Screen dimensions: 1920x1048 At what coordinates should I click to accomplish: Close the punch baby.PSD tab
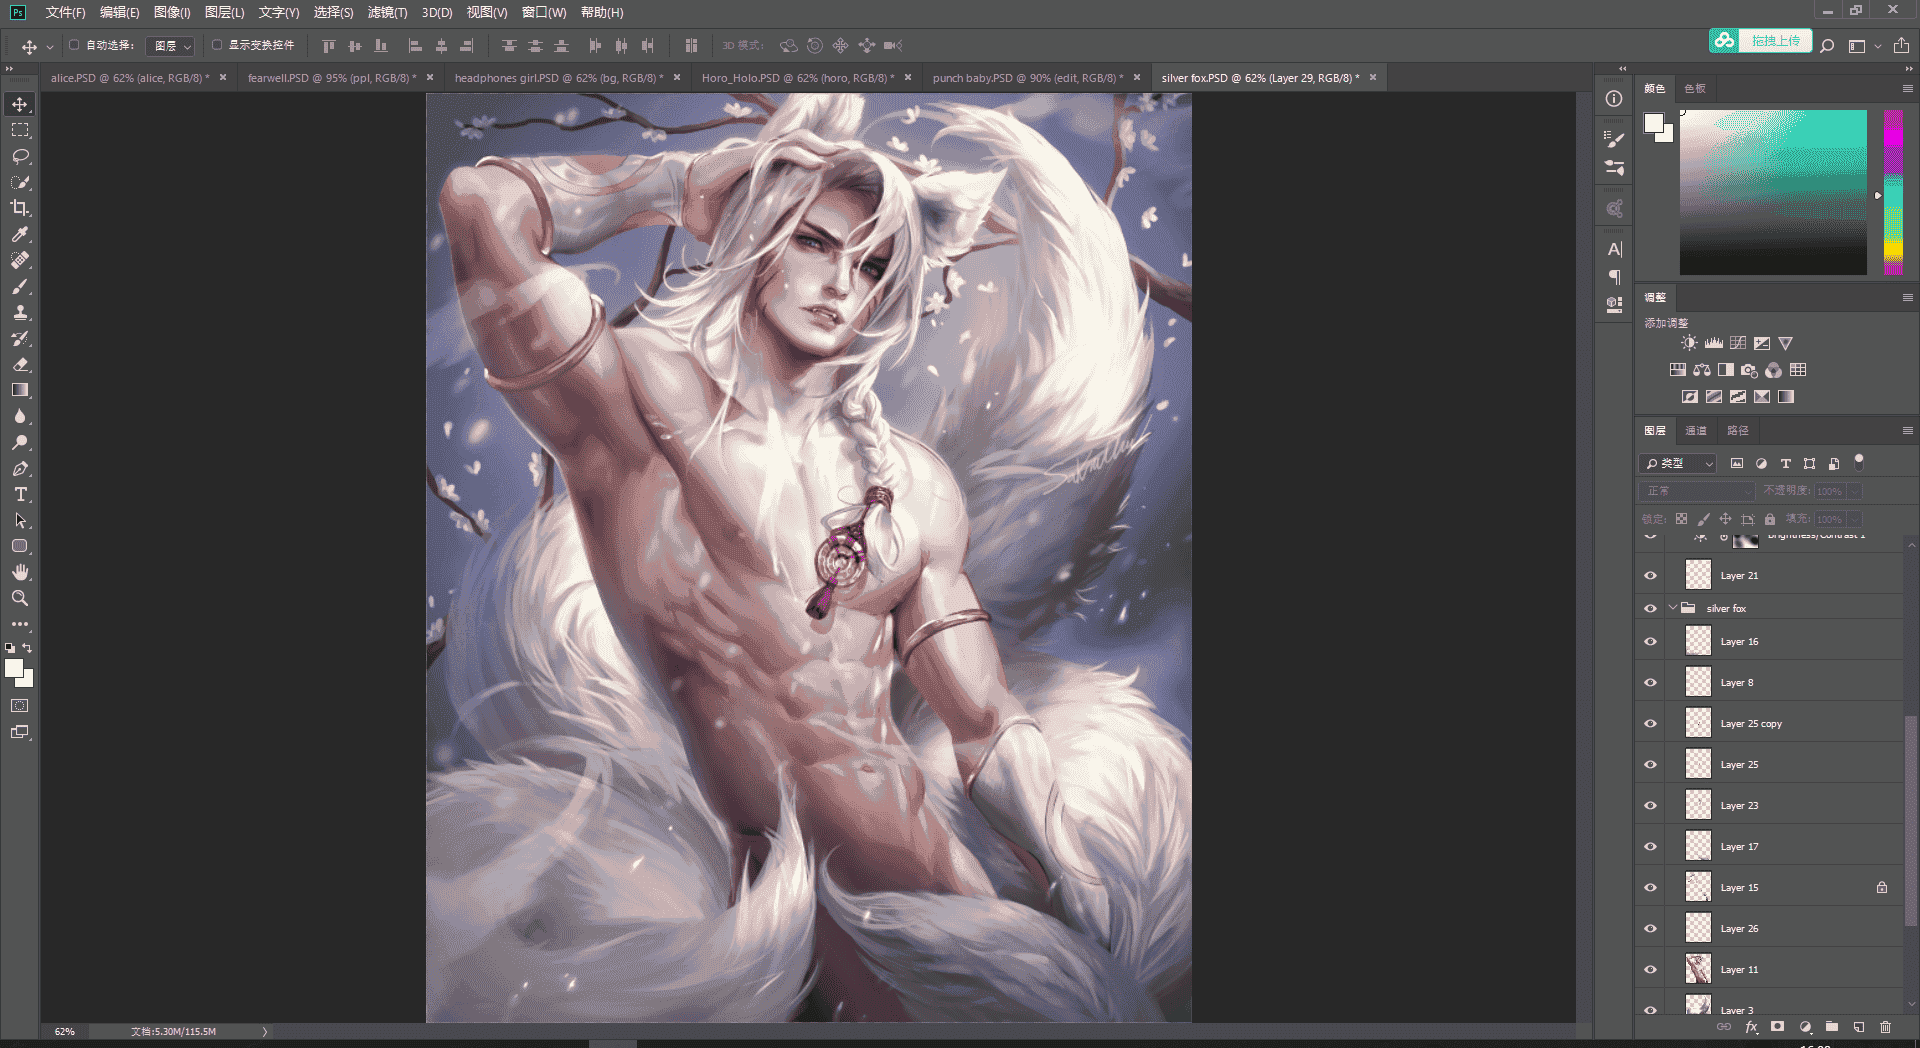1137,77
